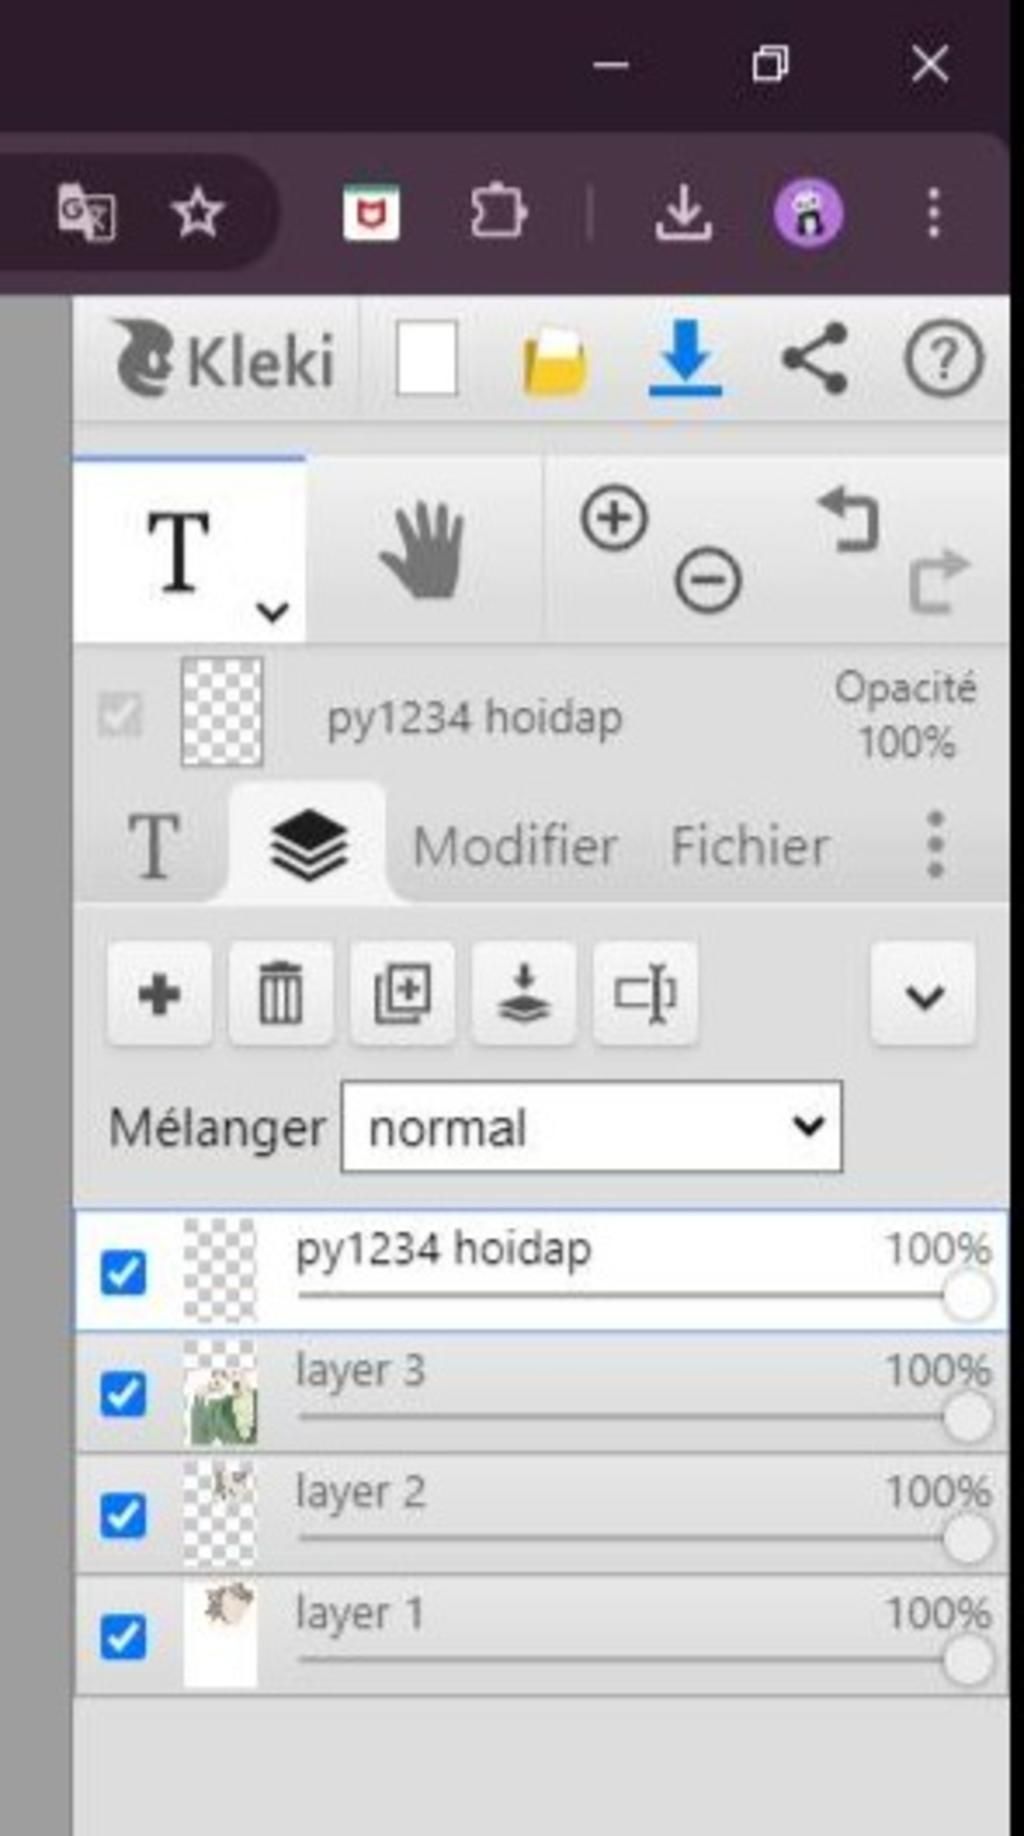The width and height of the screenshot is (1024, 1836).
Task: Expand the layer options chevron button
Action: coord(923,994)
